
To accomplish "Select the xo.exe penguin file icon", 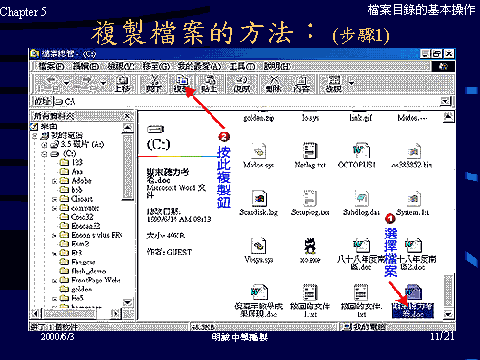I will [x=310, y=247].
